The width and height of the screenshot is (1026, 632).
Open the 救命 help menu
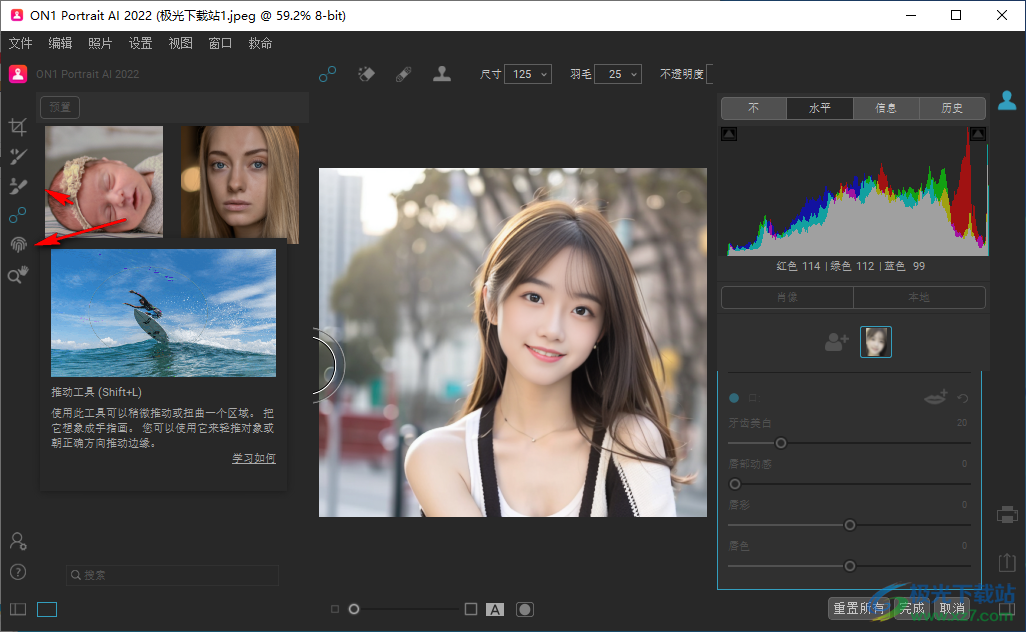pos(260,43)
